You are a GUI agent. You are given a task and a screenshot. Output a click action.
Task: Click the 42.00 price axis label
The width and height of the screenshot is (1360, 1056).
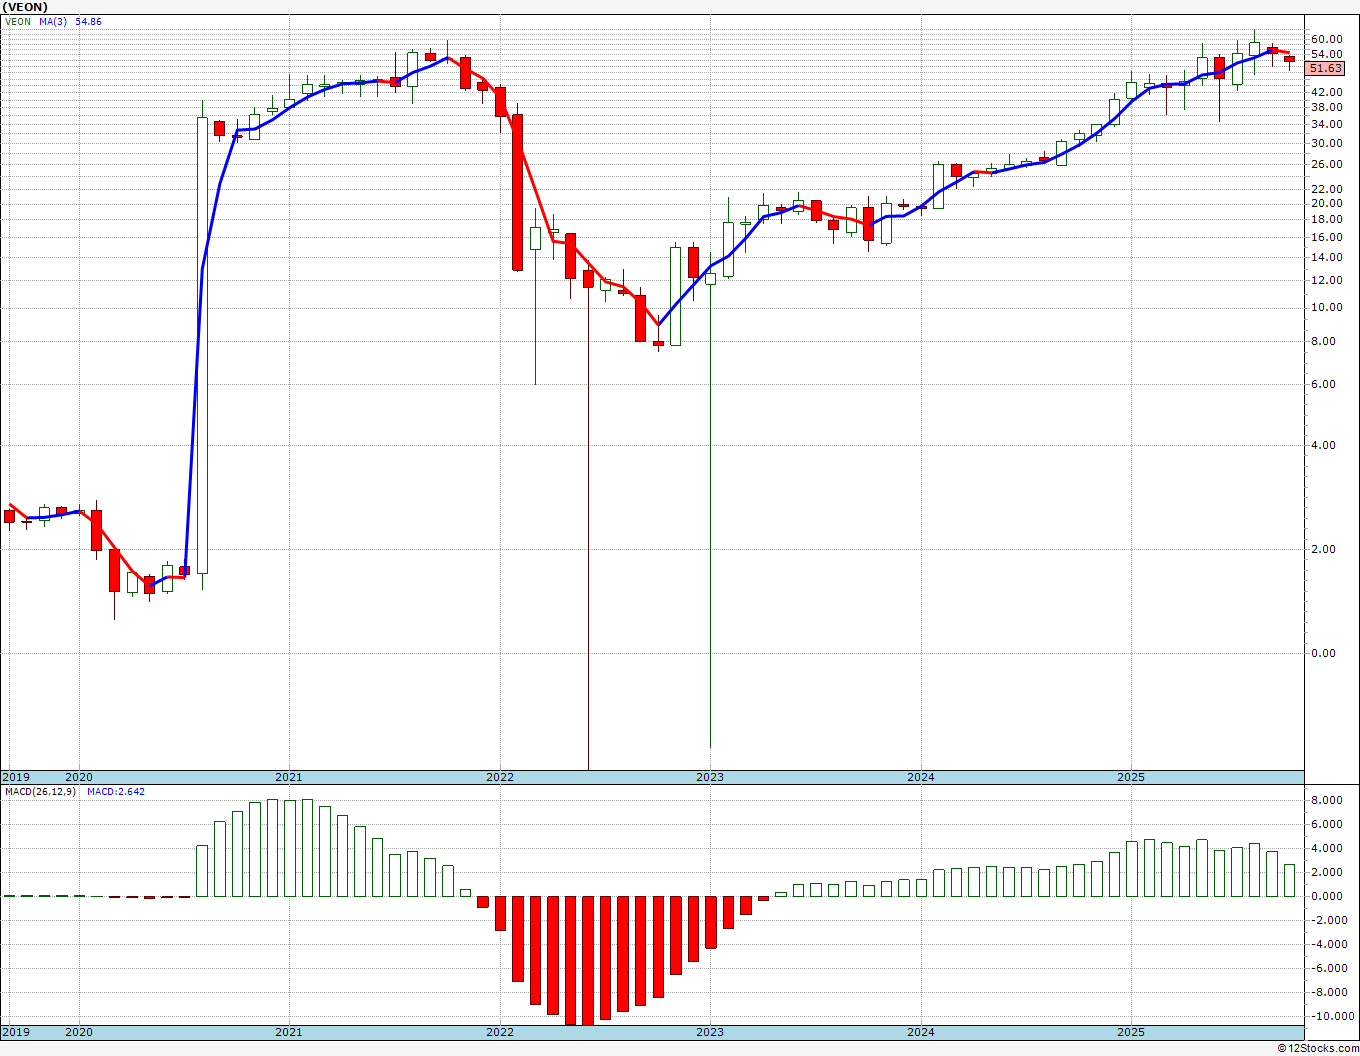pos(1327,91)
